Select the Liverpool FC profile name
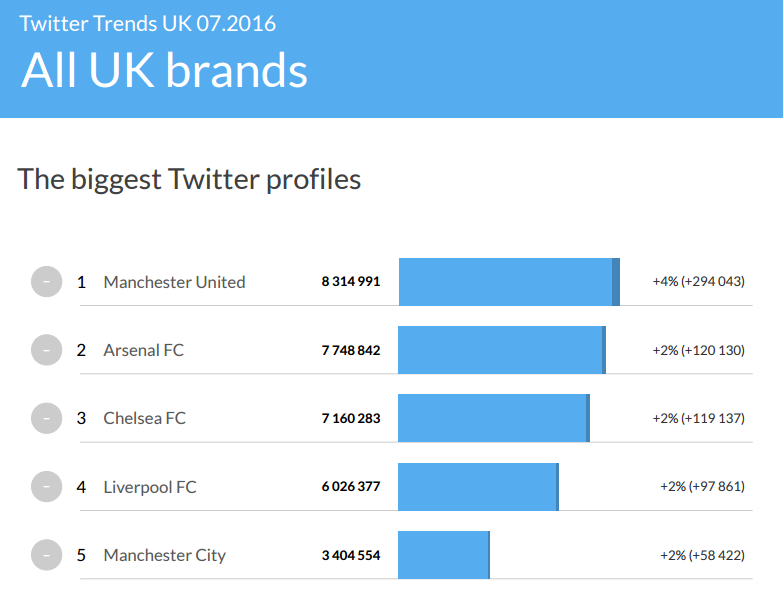Screen dimensions: 783x599 pyautogui.click(x=150, y=487)
